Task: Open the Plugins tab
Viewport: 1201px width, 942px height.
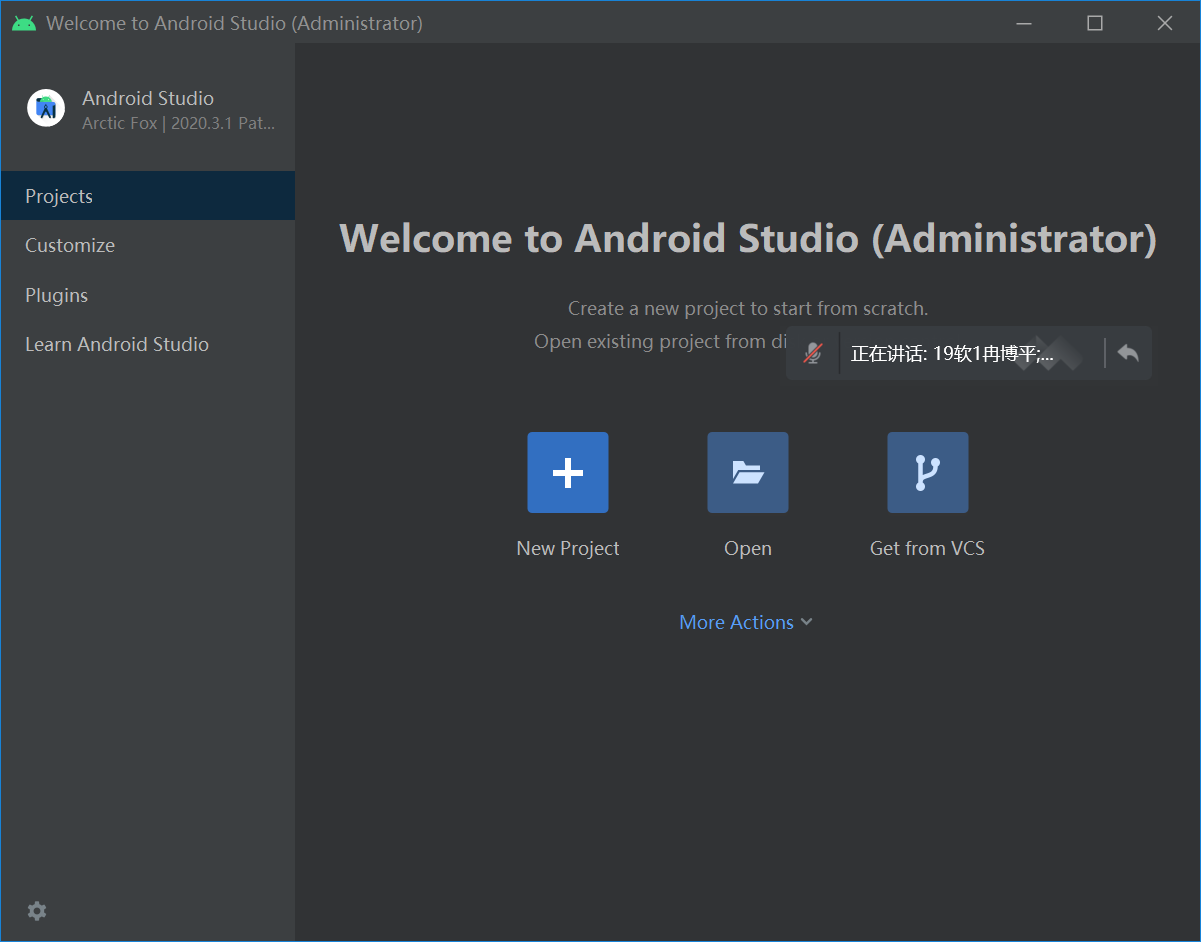Action: click(148, 295)
